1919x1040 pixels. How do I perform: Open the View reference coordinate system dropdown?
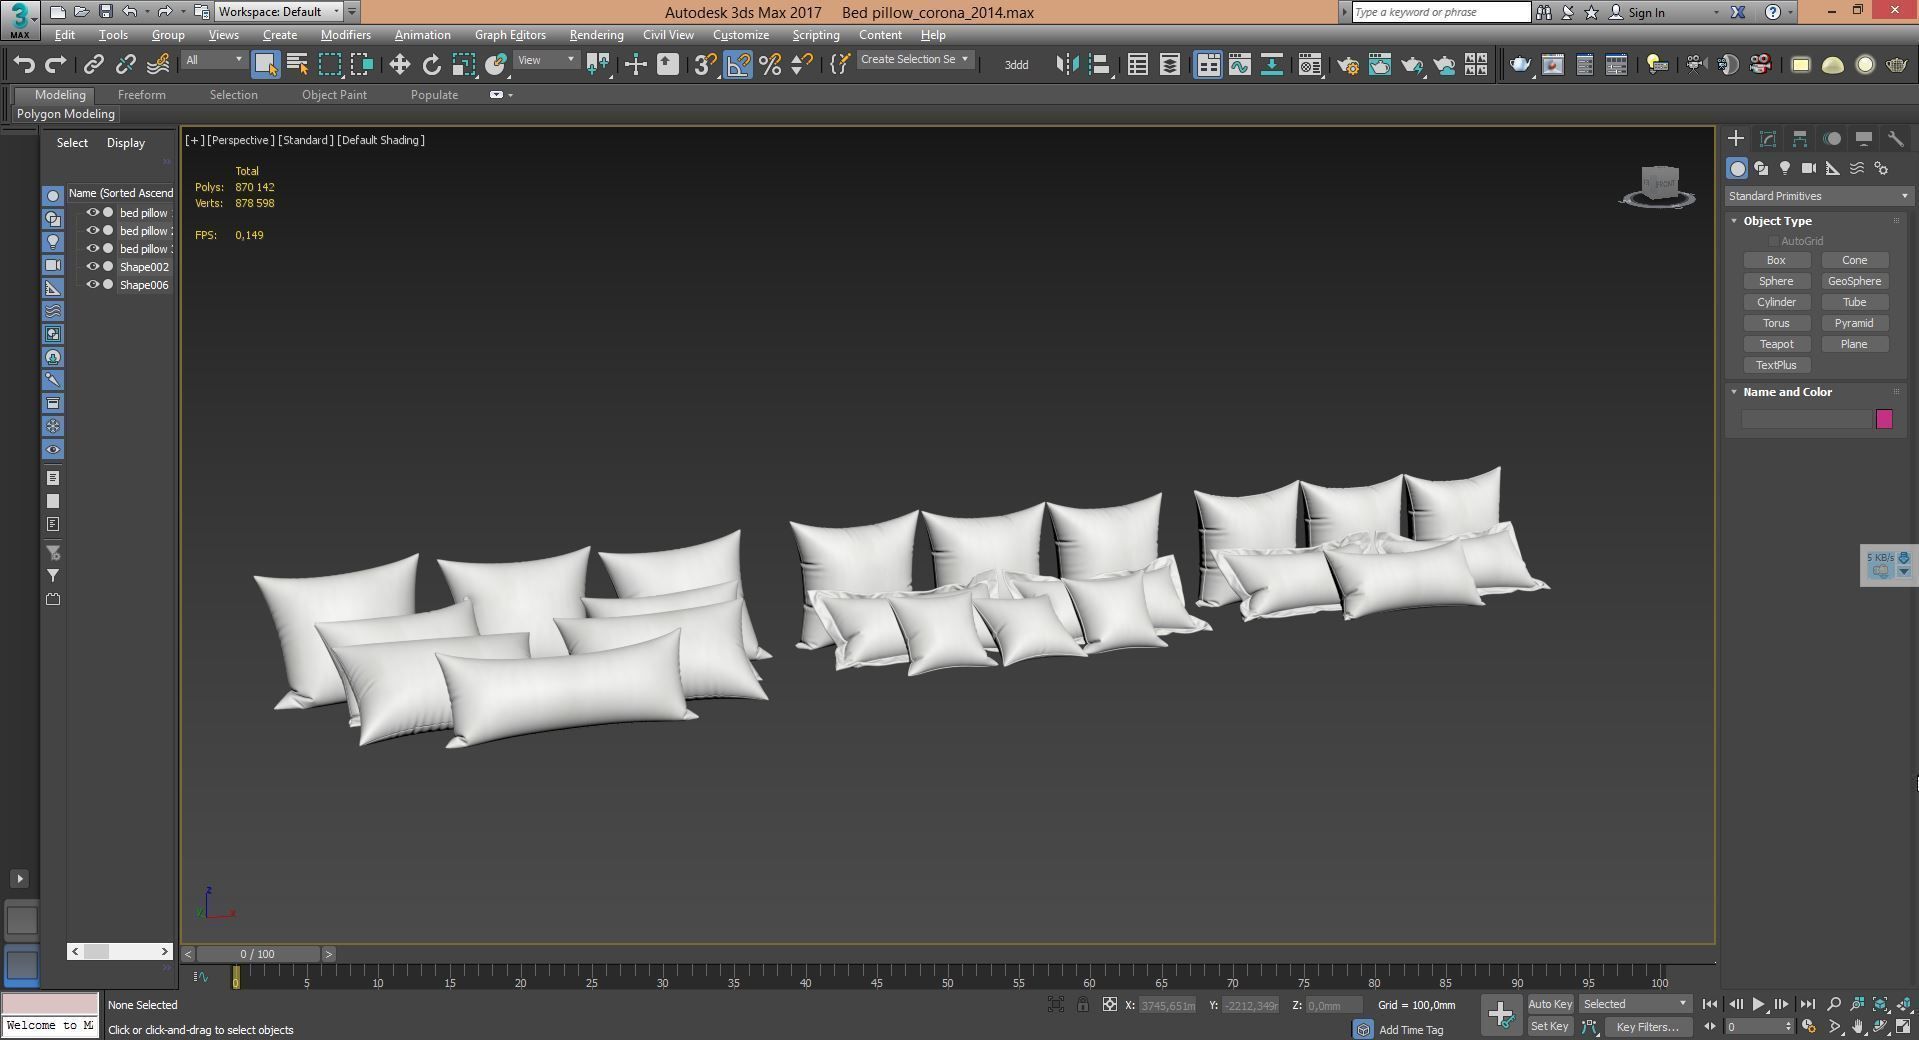pos(546,60)
